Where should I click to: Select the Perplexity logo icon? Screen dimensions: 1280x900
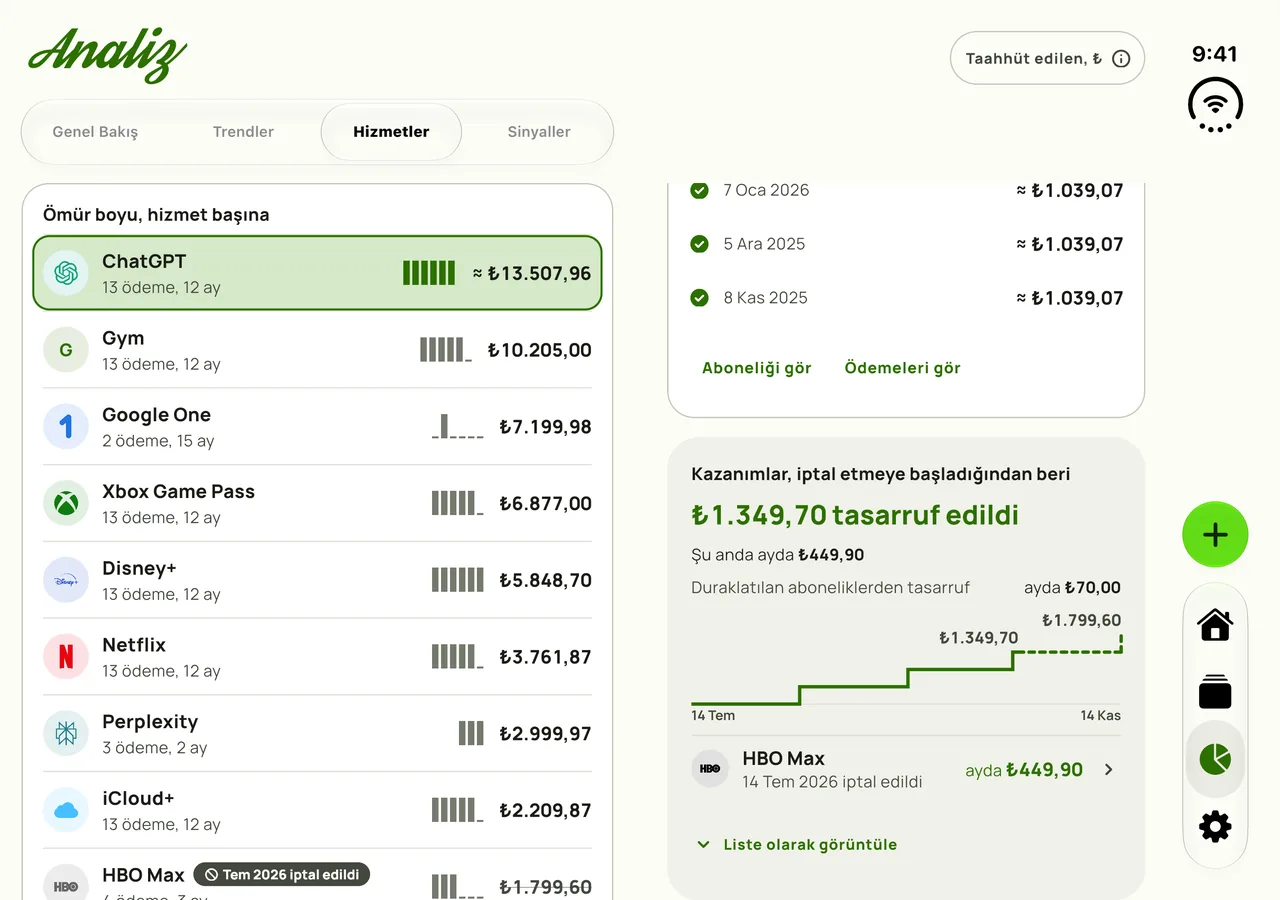66,734
